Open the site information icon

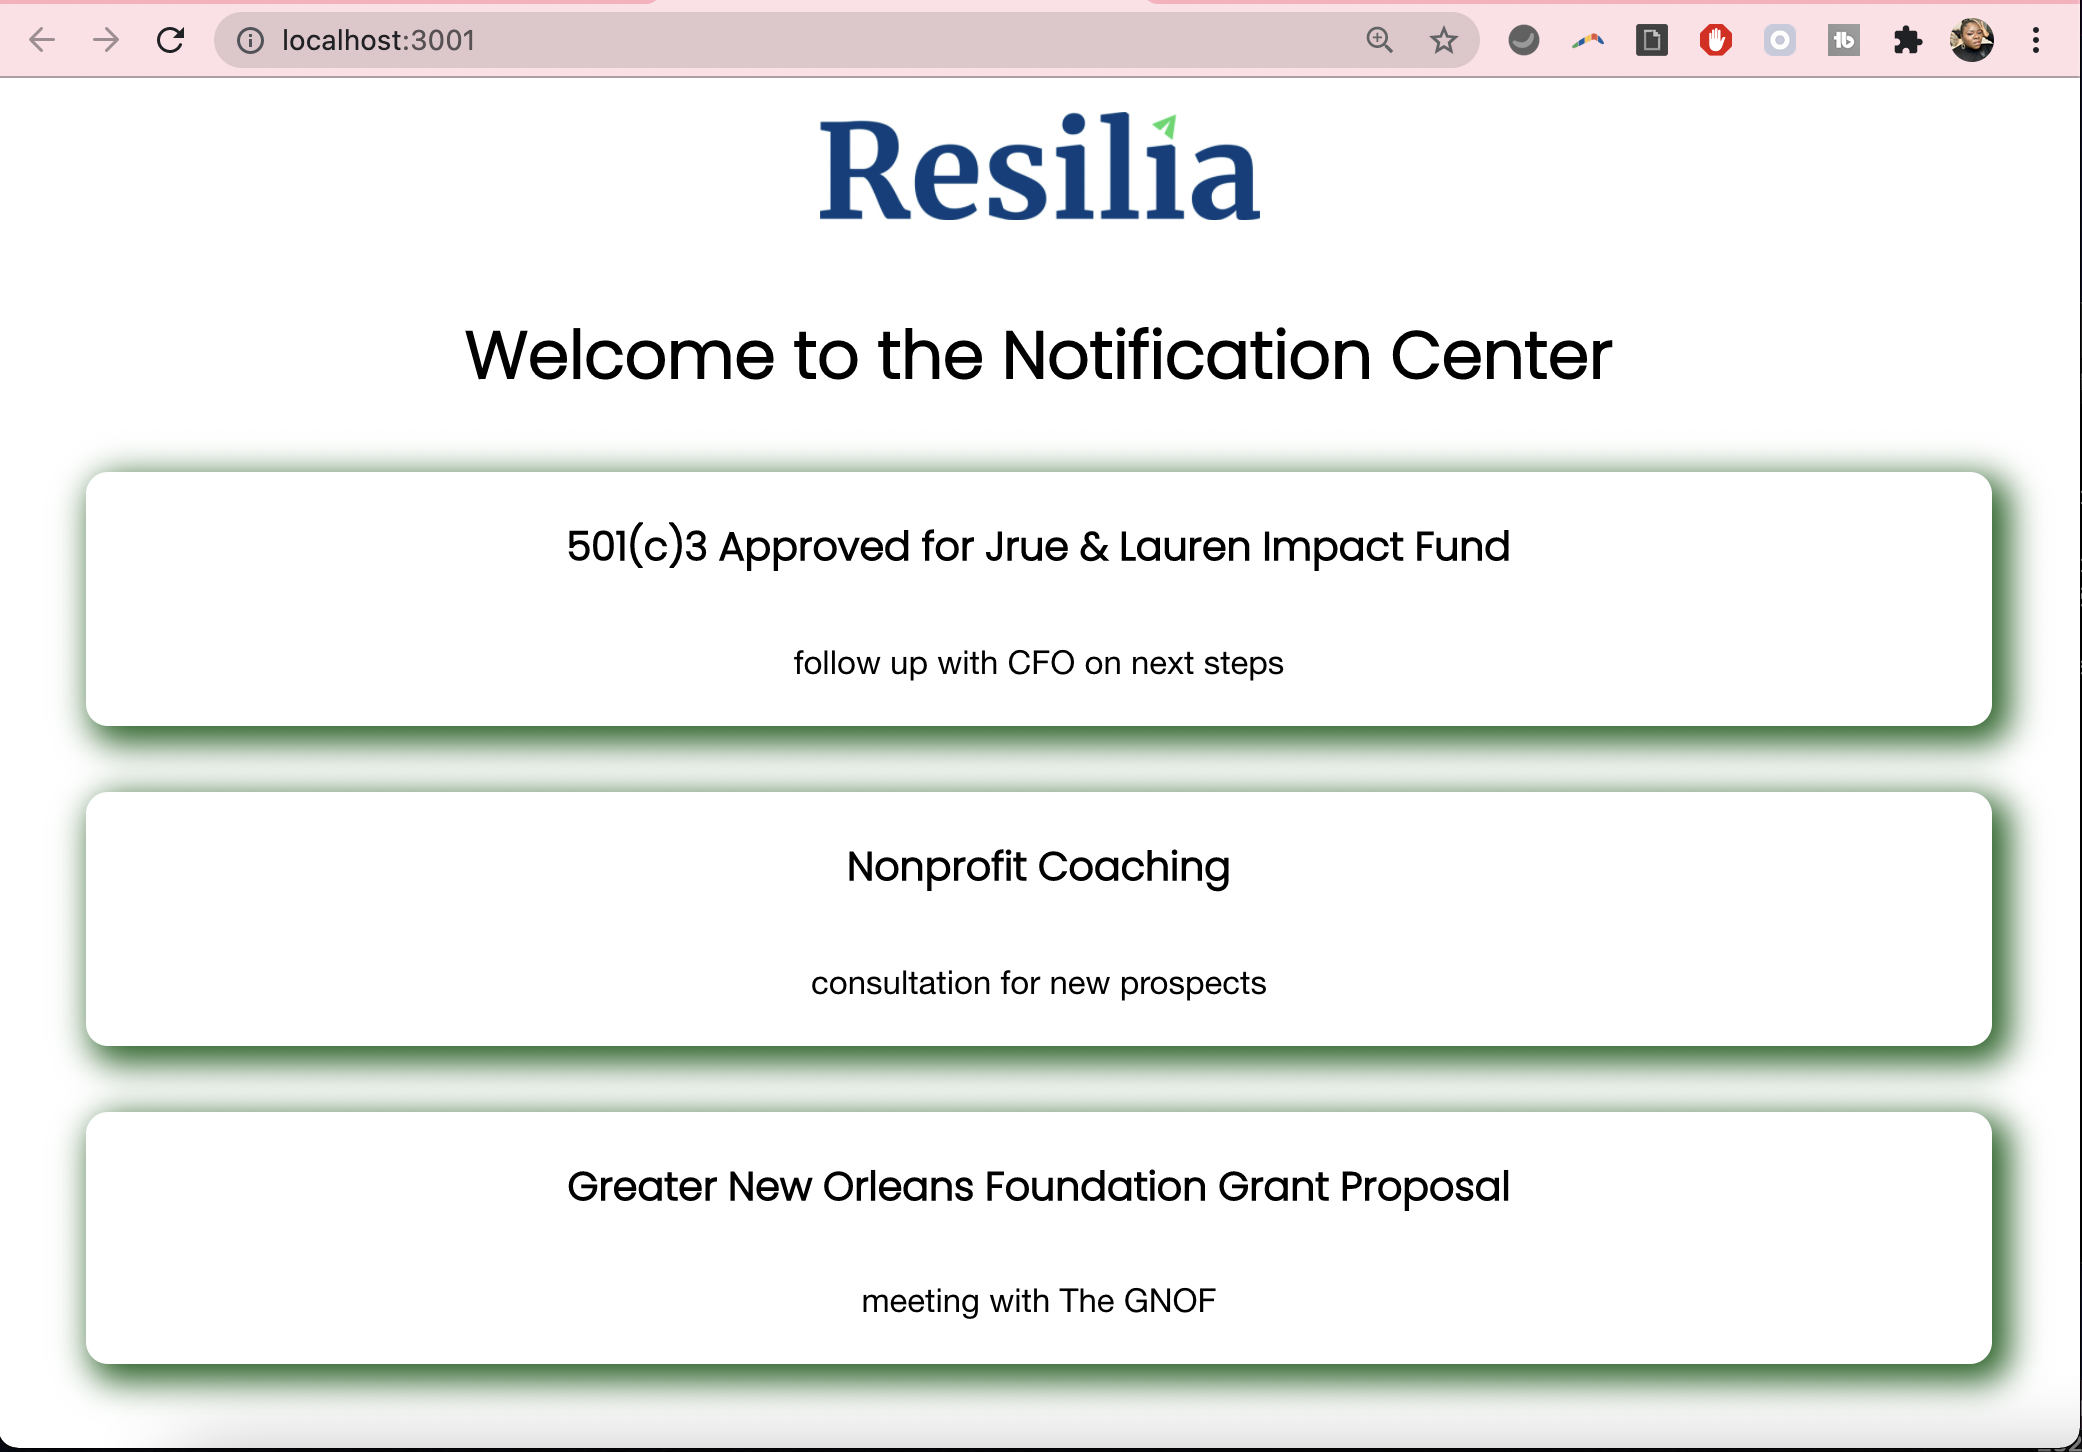click(x=250, y=40)
